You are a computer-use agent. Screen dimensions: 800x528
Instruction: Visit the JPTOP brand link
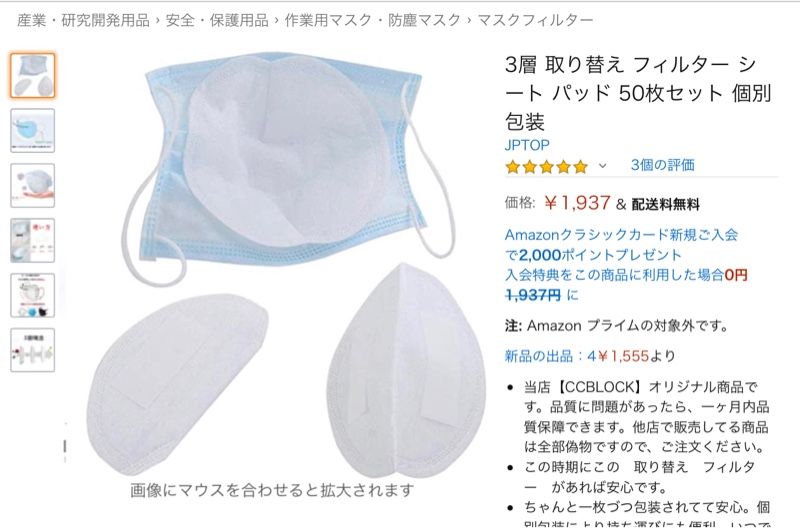[x=527, y=145]
